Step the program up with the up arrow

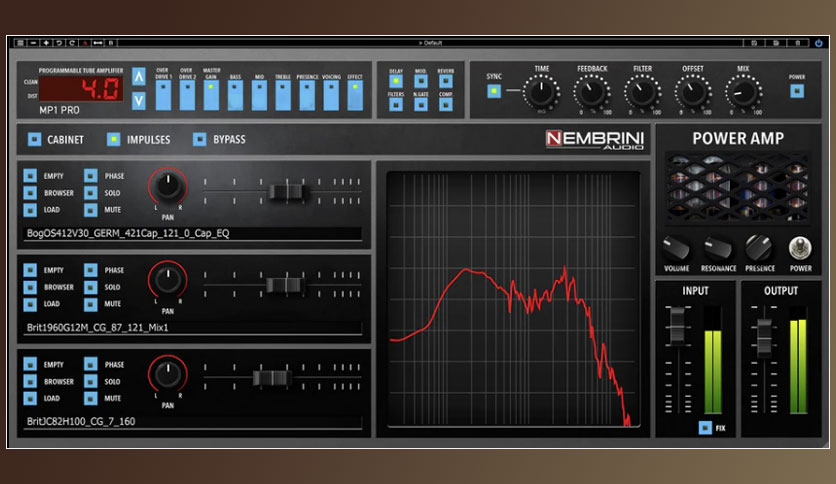click(x=139, y=77)
